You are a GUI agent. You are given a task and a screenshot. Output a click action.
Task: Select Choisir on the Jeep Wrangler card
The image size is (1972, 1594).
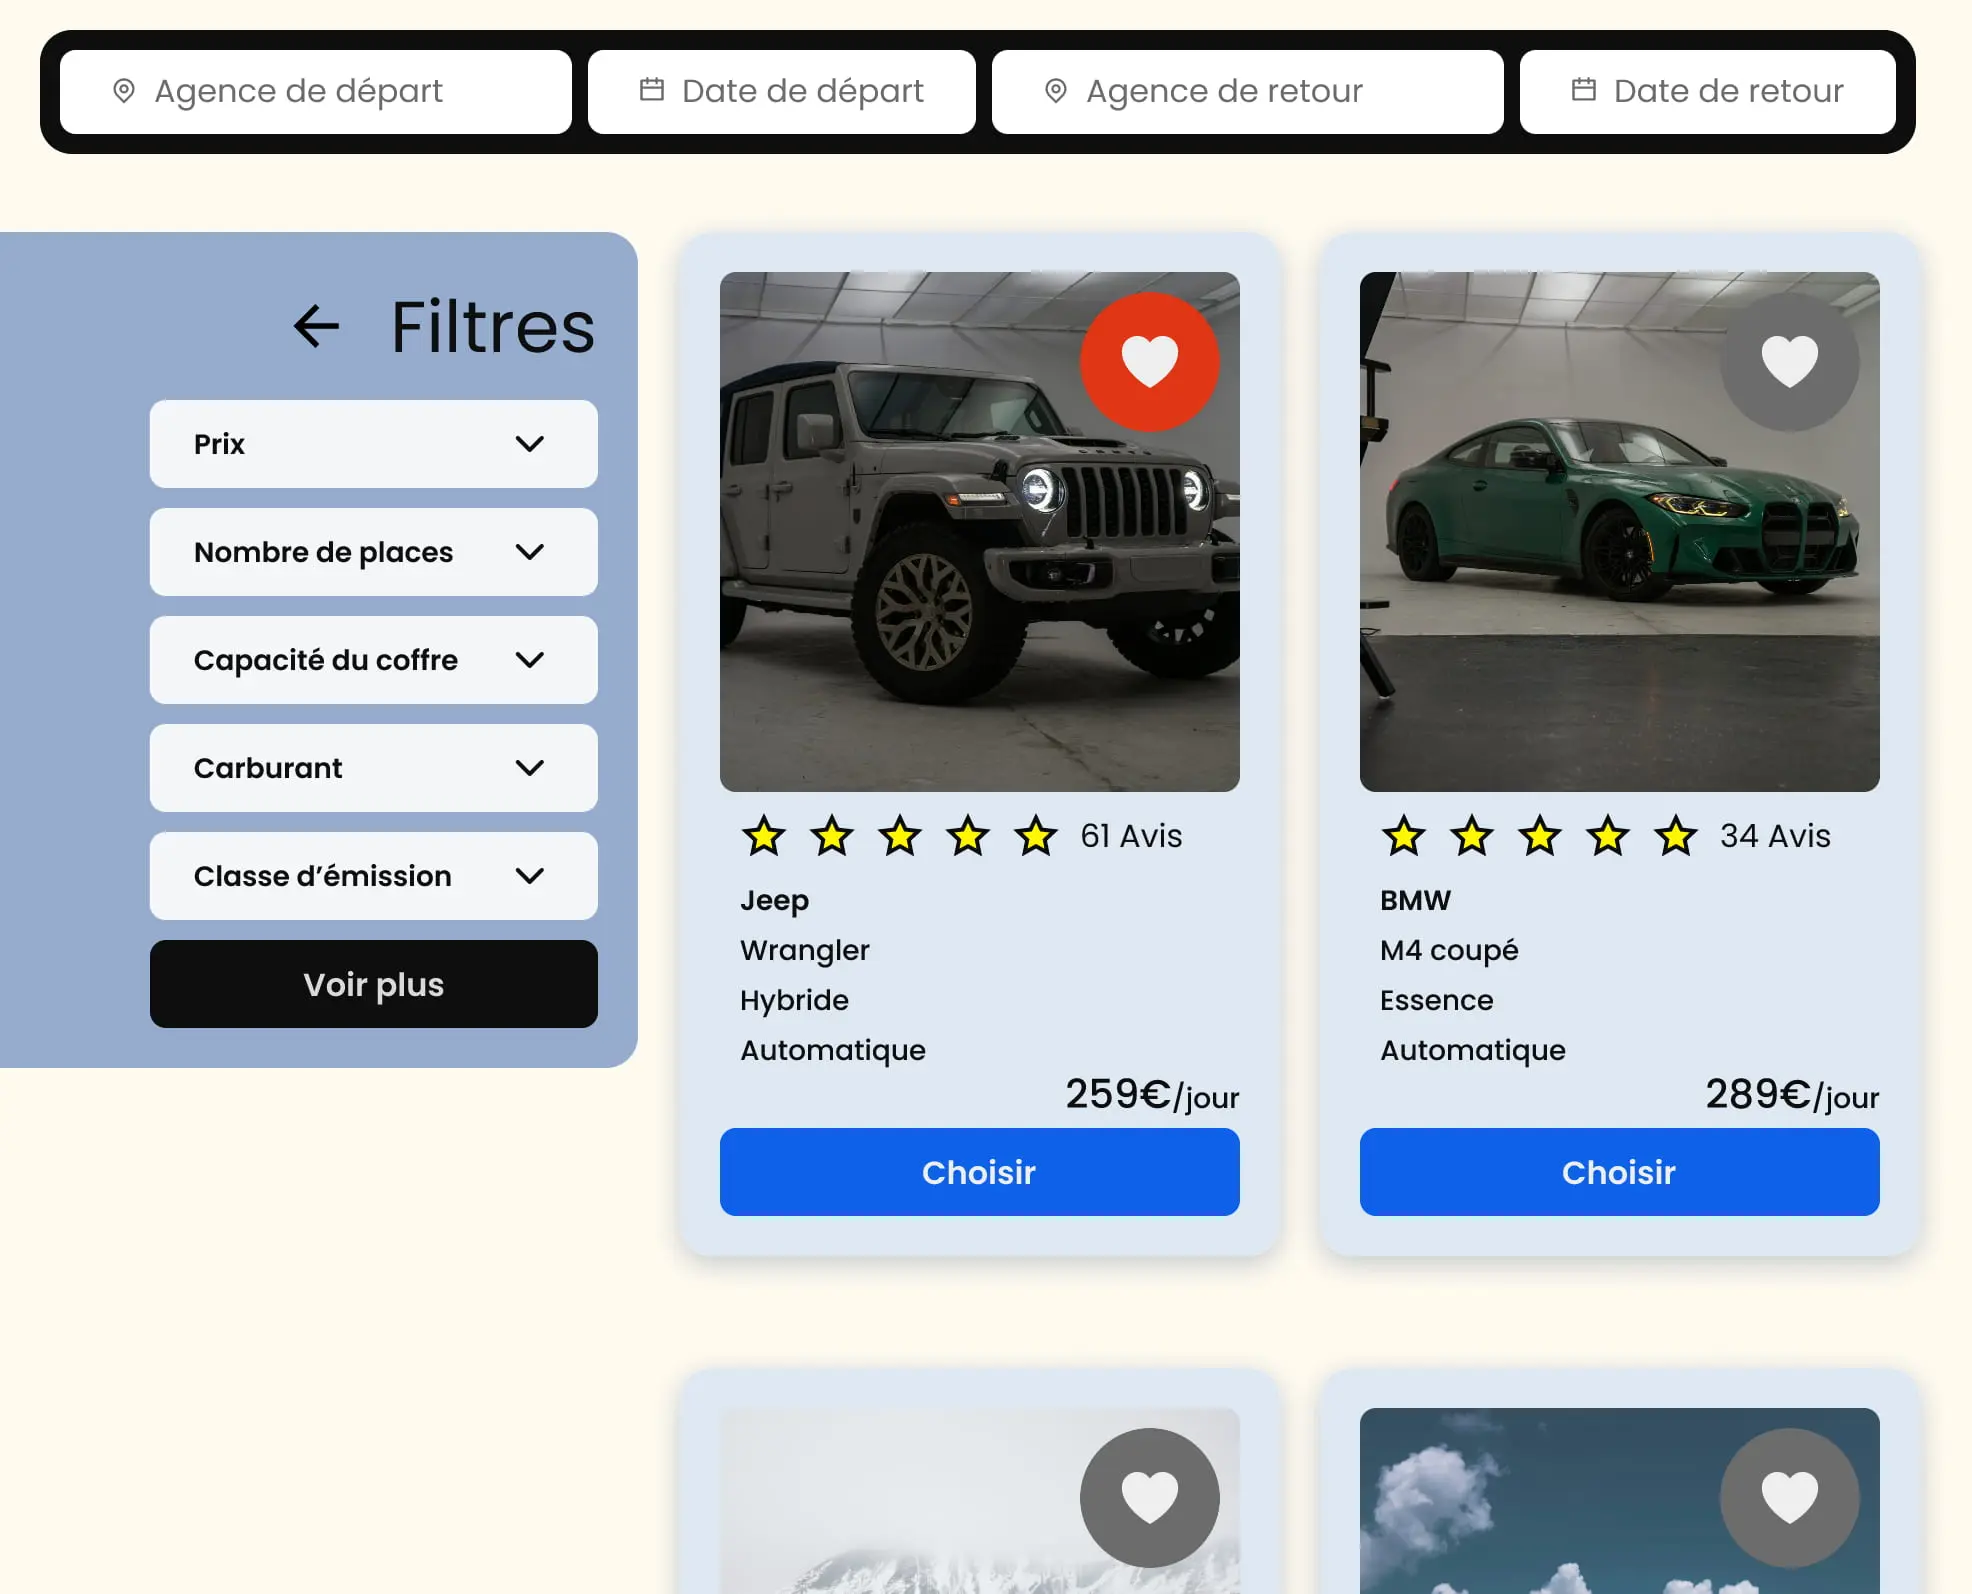pos(979,1172)
